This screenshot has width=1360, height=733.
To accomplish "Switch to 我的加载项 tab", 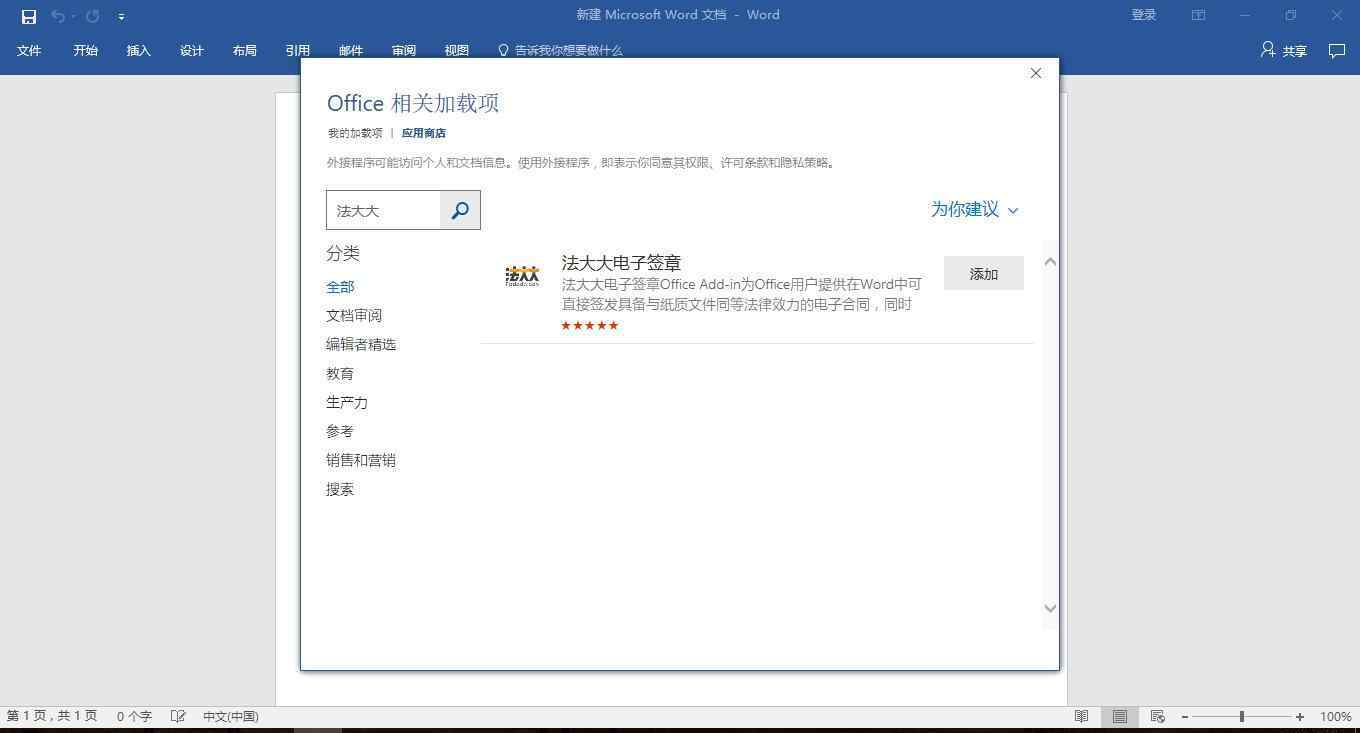I will click(355, 133).
